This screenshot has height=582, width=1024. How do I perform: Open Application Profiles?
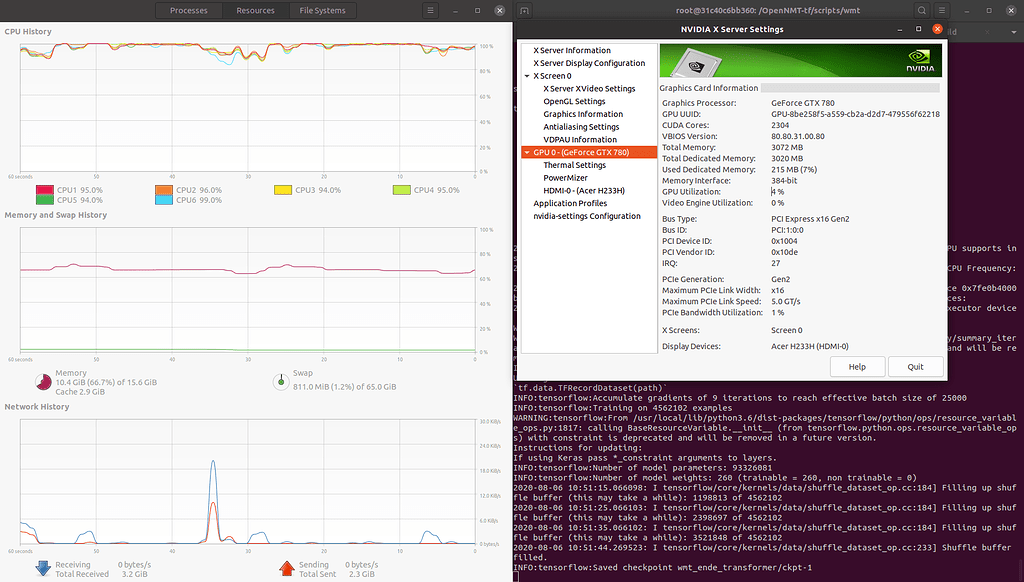click(x=570, y=203)
